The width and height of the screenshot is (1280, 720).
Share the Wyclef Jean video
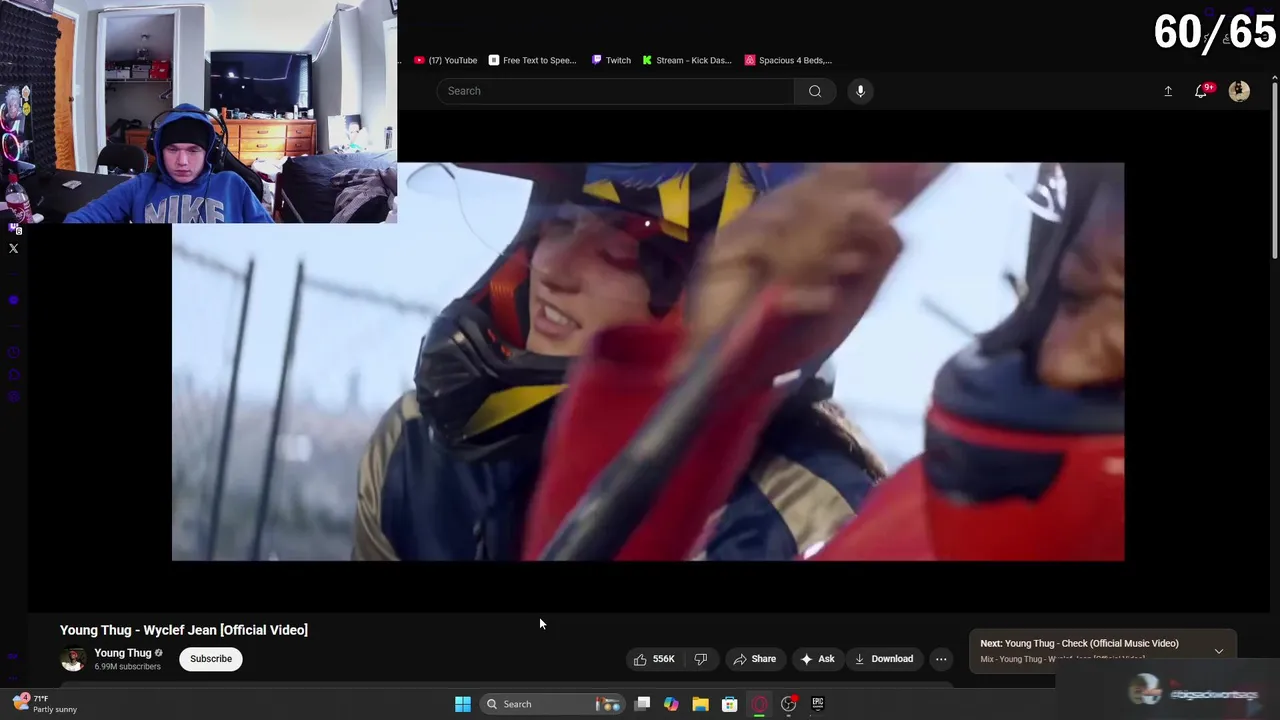[x=755, y=659]
